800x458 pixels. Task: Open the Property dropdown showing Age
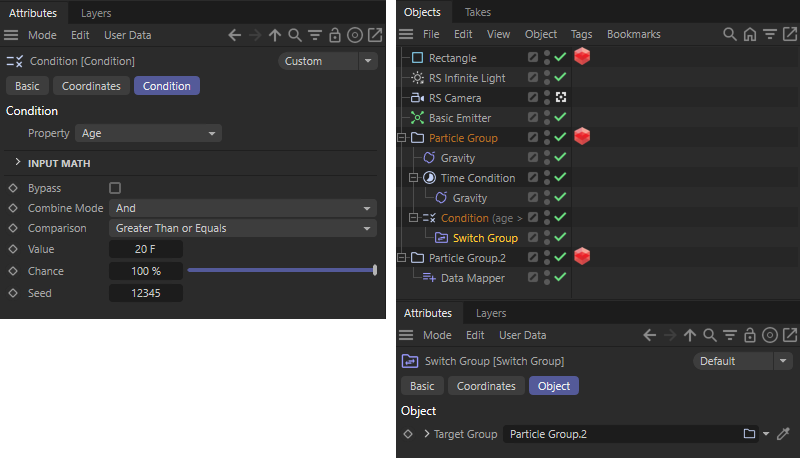pos(148,133)
